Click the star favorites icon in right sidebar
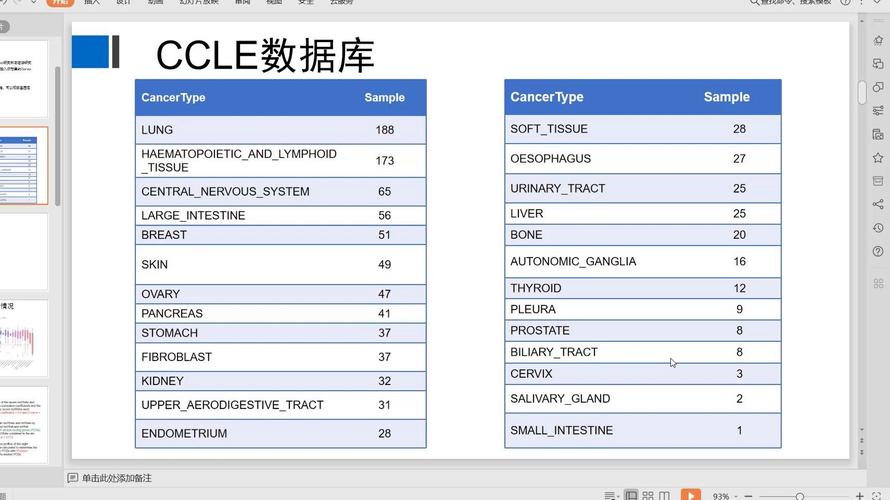The image size is (890, 500). pos(878,158)
